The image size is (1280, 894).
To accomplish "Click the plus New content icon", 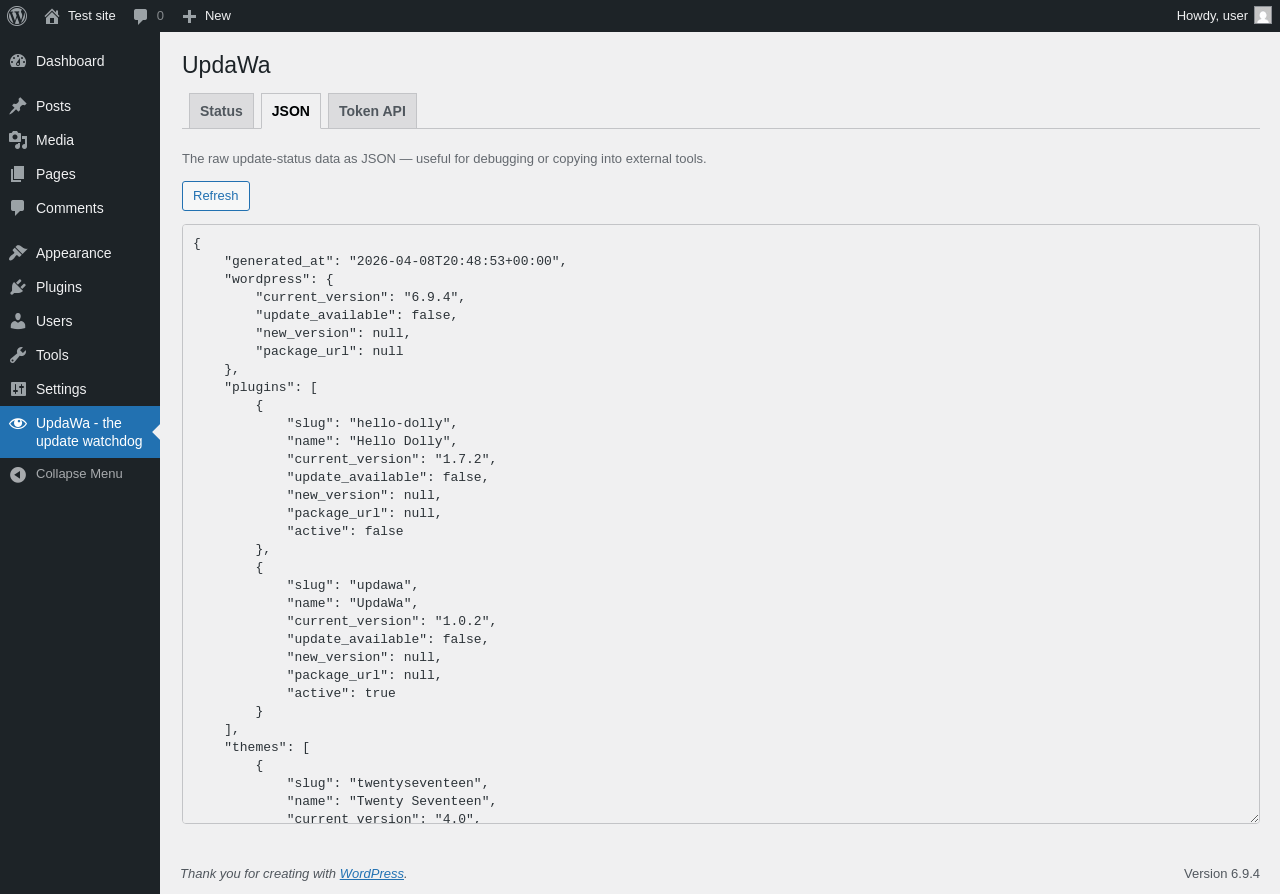I will click(x=189, y=16).
